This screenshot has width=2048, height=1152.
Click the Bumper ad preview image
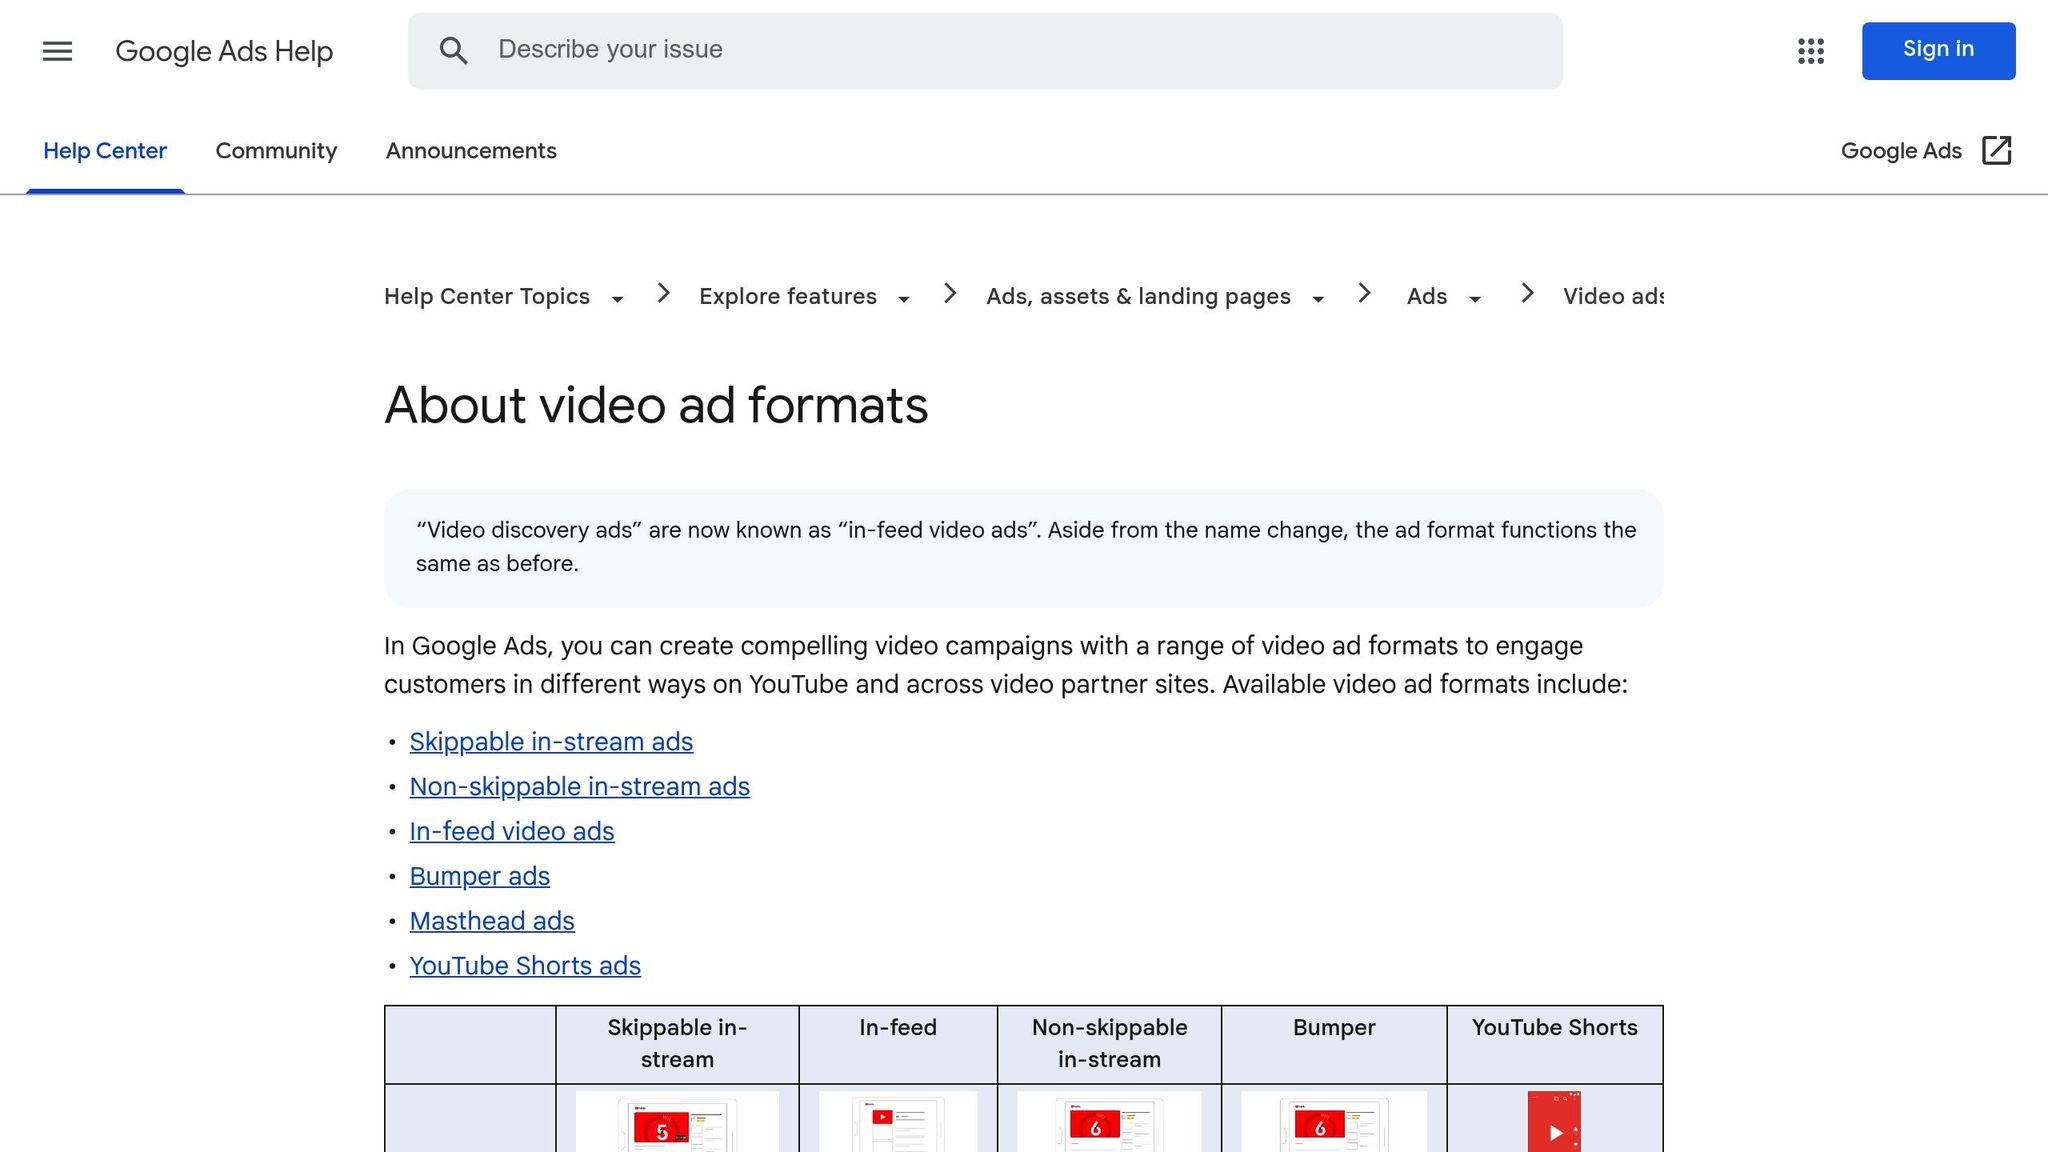pos(1333,1123)
